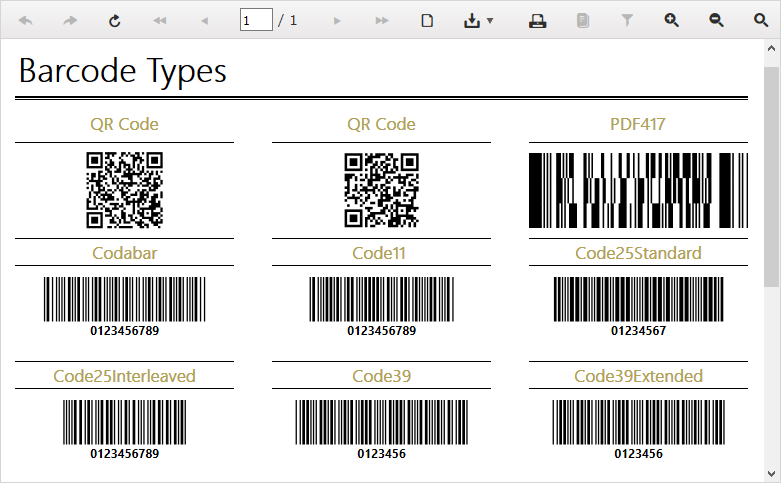The width and height of the screenshot is (781, 483).
Task: Click the first QR Code image
Action: [x=125, y=190]
